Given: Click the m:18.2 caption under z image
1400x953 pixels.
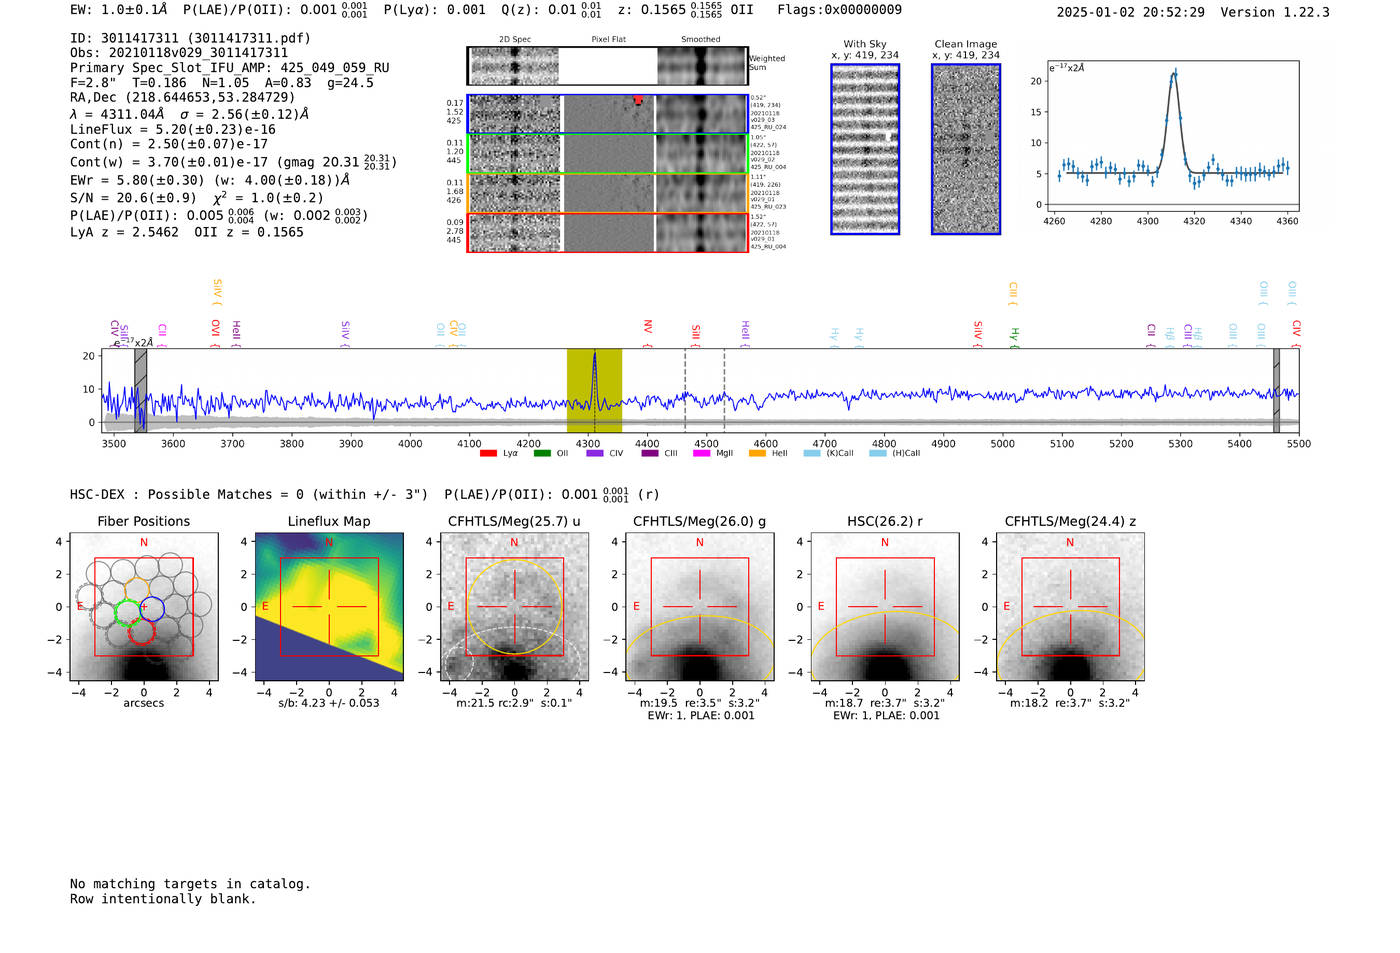Looking at the screenshot, I should 1070,703.
